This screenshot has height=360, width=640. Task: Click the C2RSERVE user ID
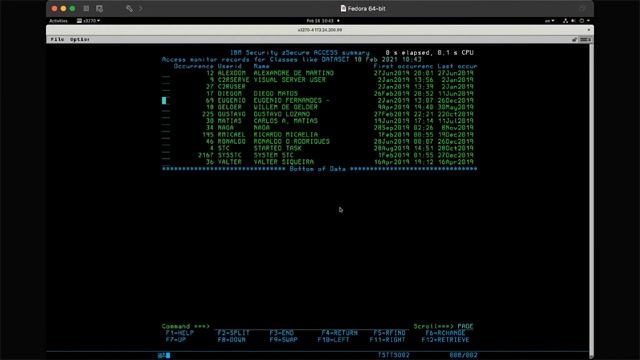click(233, 80)
